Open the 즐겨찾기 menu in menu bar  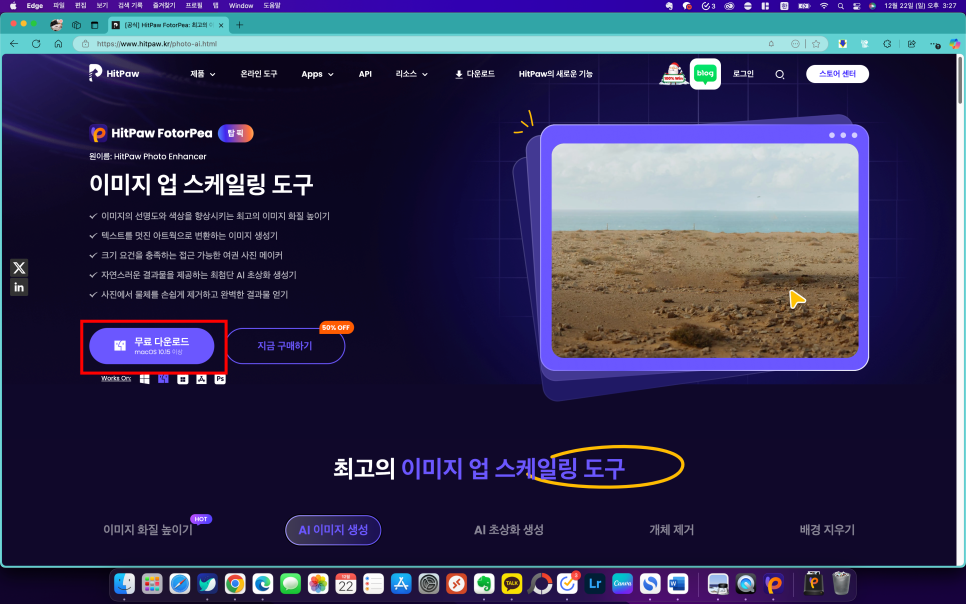tap(164, 6)
